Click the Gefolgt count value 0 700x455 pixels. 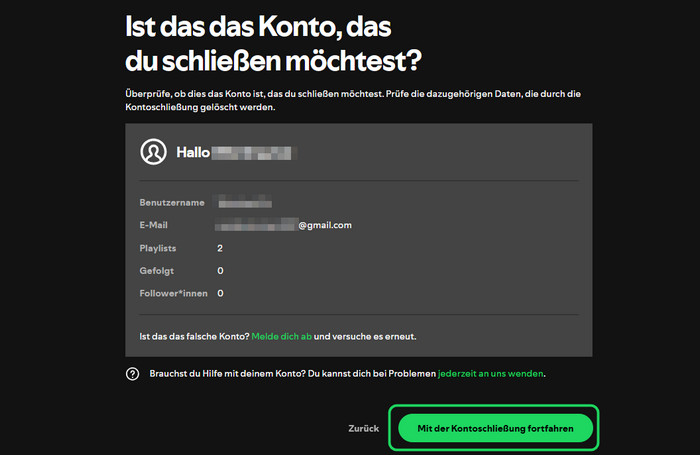[220, 271]
